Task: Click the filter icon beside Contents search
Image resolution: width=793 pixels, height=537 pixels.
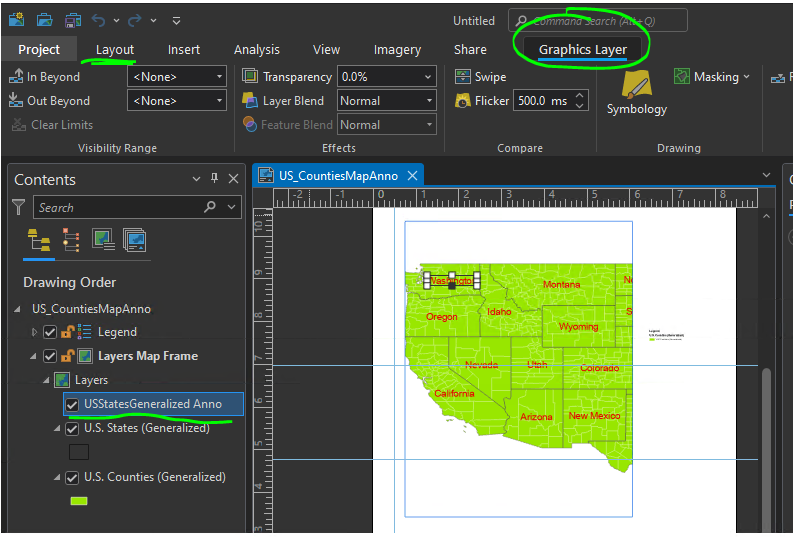Action: [x=19, y=207]
